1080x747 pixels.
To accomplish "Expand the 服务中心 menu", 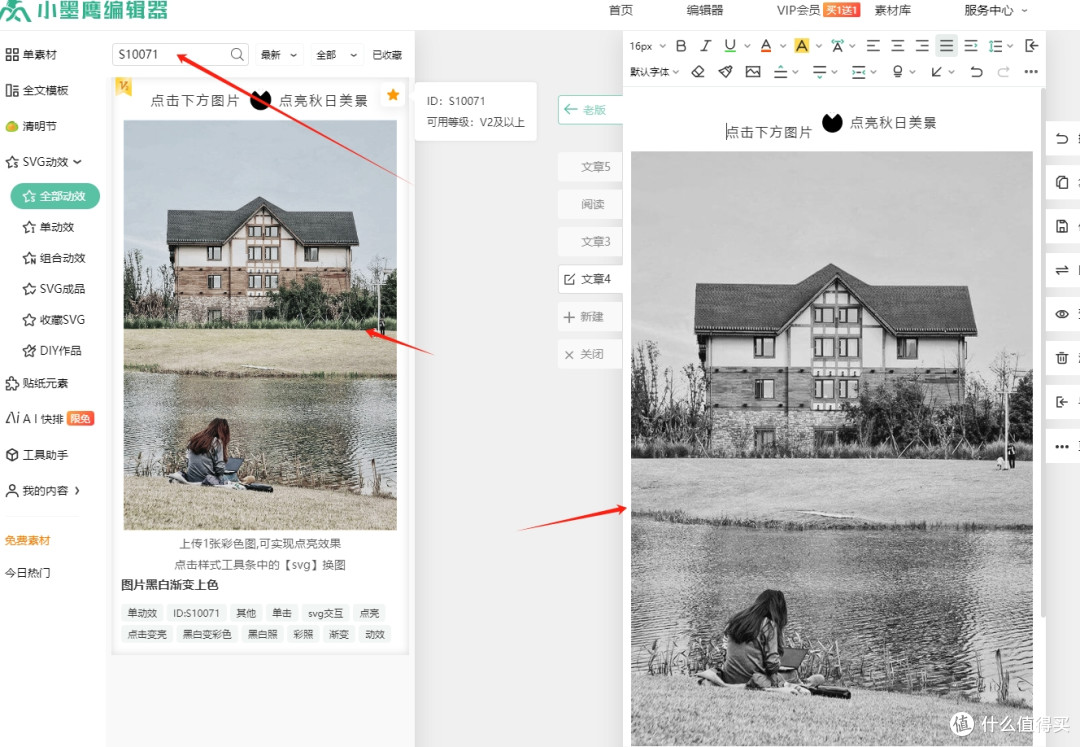I will [x=995, y=10].
